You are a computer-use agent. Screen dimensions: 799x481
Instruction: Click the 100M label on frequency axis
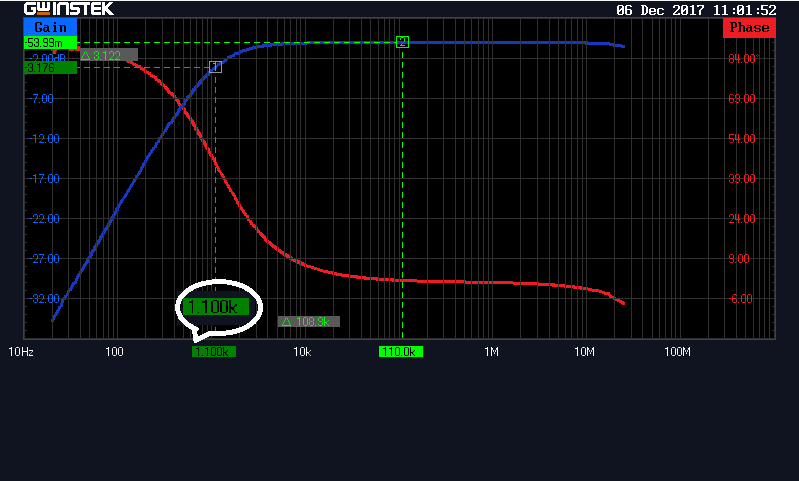point(678,352)
